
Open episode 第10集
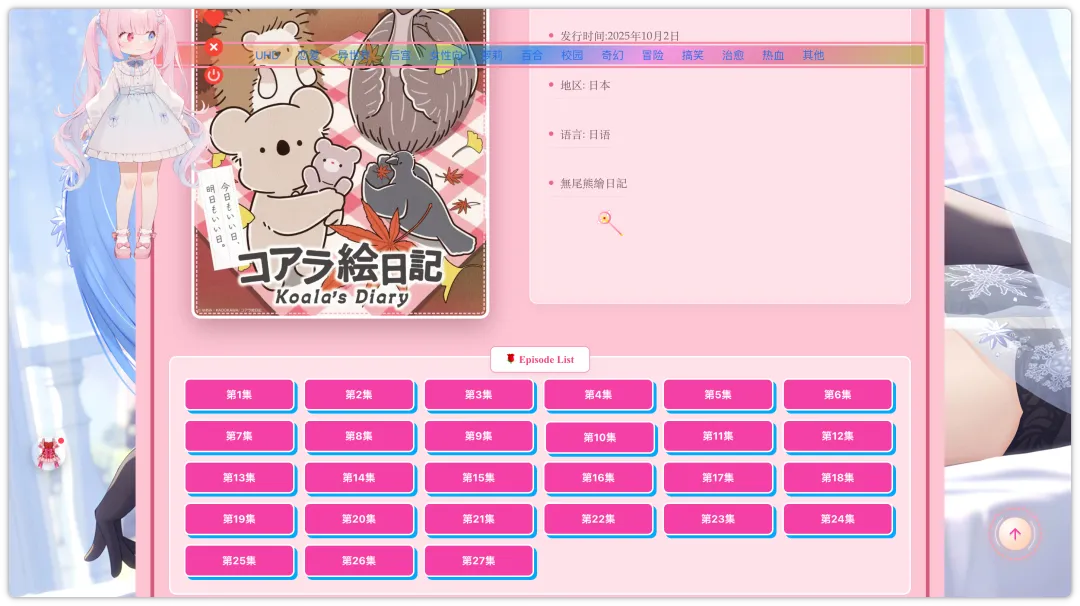[599, 437]
